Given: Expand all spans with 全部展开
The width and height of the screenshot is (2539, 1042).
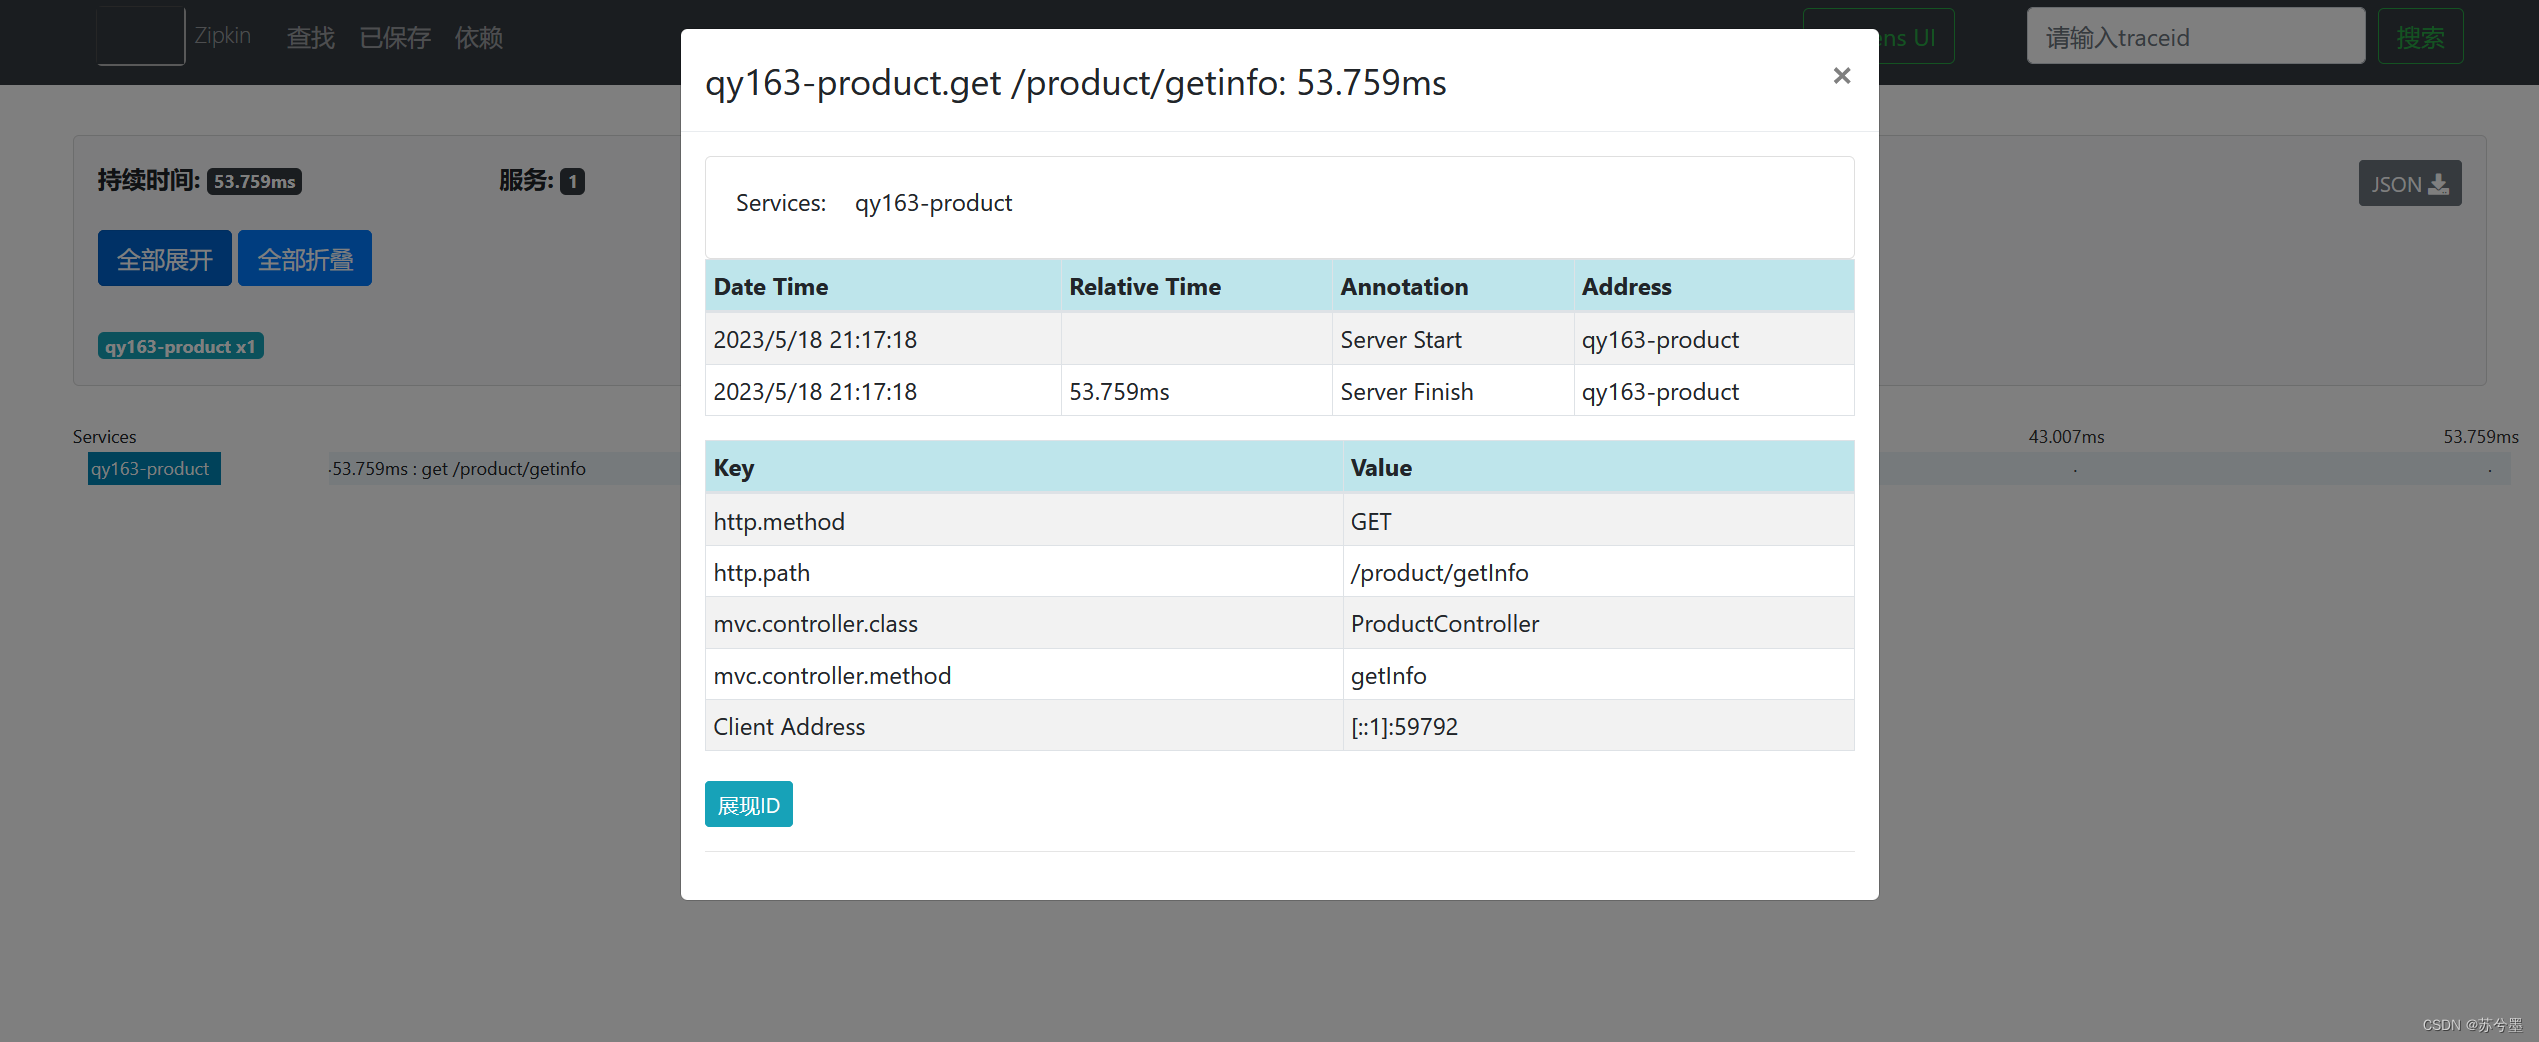Looking at the screenshot, I should point(165,259).
